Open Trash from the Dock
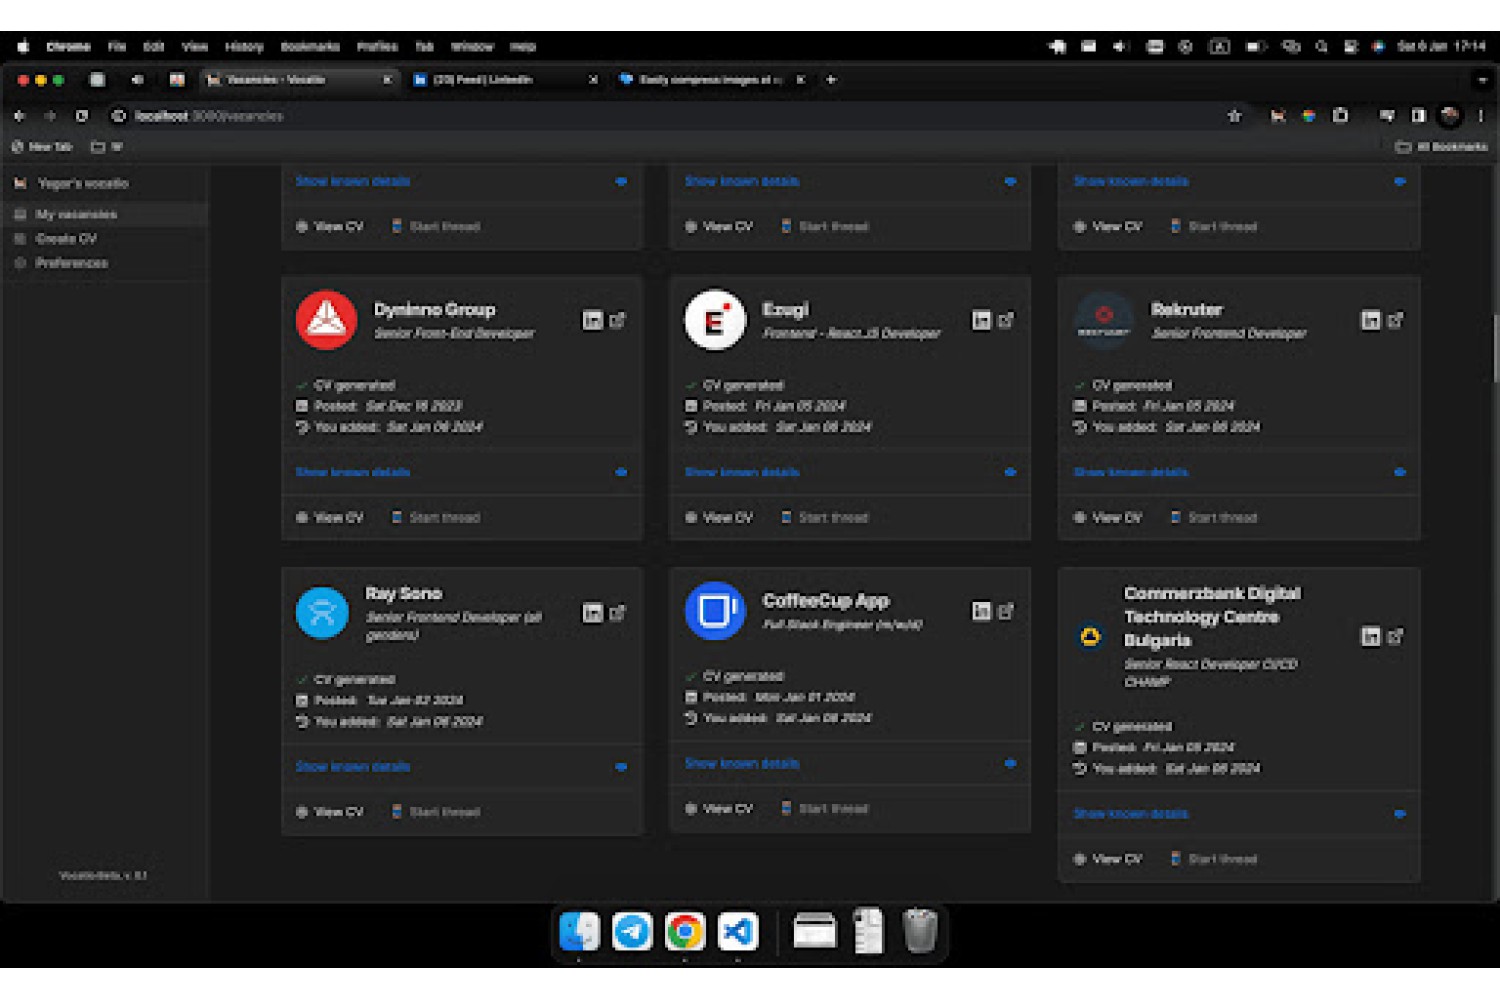Screen dimensions: 1500x1000 tap(920, 931)
